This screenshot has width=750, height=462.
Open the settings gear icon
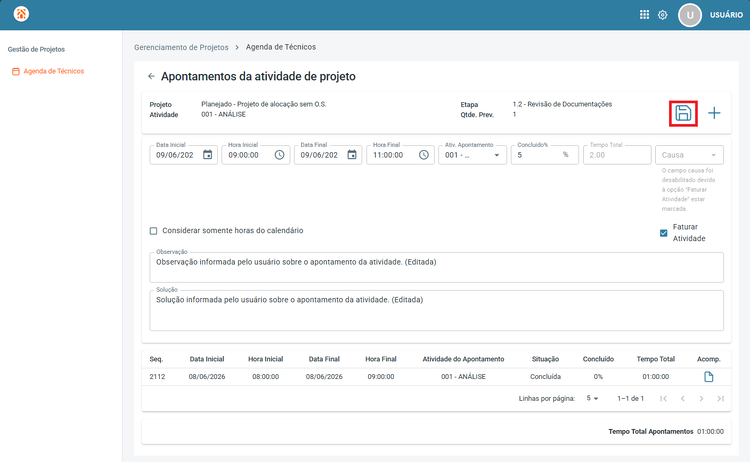pos(662,15)
